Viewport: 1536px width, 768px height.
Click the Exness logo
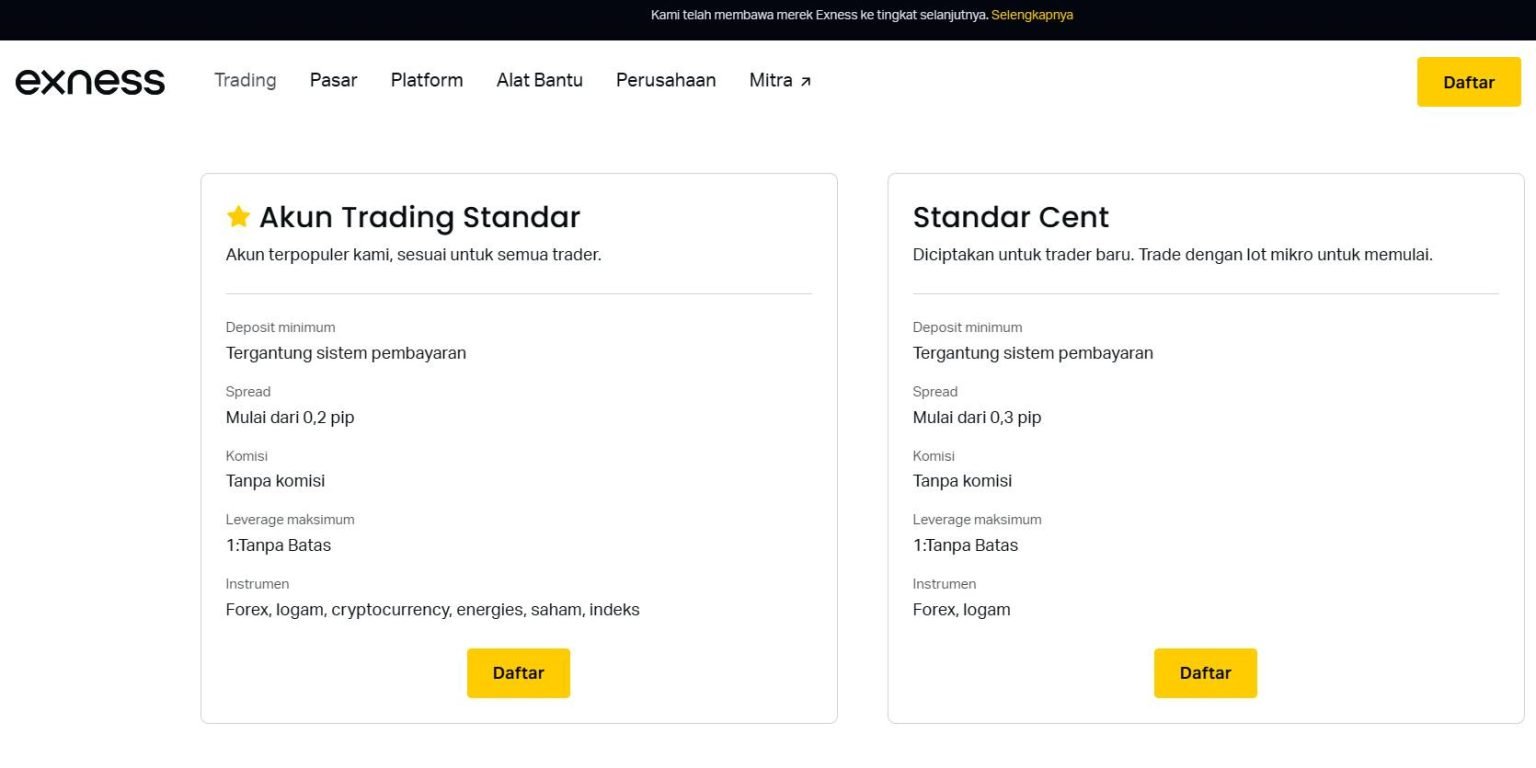pyautogui.click(x=90, y=81)
